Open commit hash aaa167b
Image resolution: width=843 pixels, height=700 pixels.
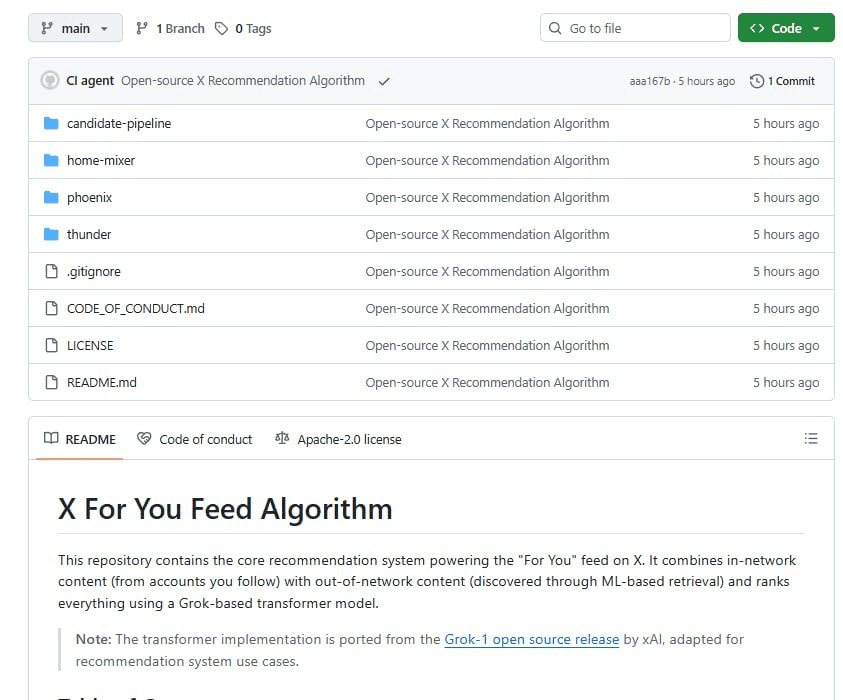651,81
